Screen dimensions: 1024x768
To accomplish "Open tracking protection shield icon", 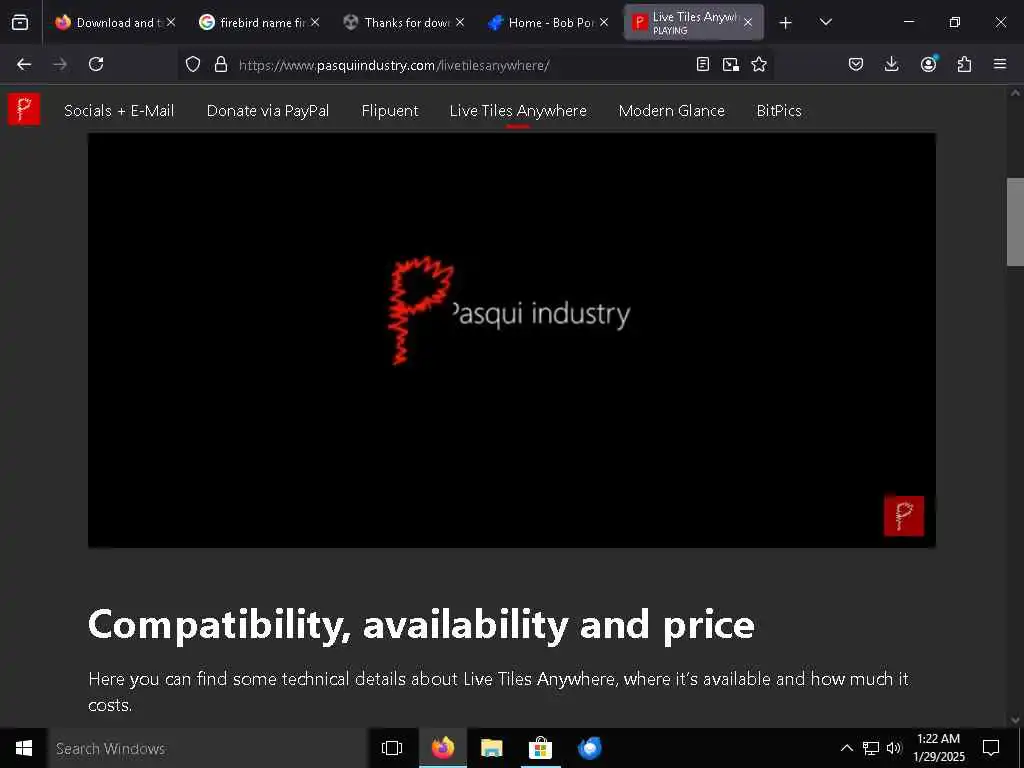I will pos(193,64).
